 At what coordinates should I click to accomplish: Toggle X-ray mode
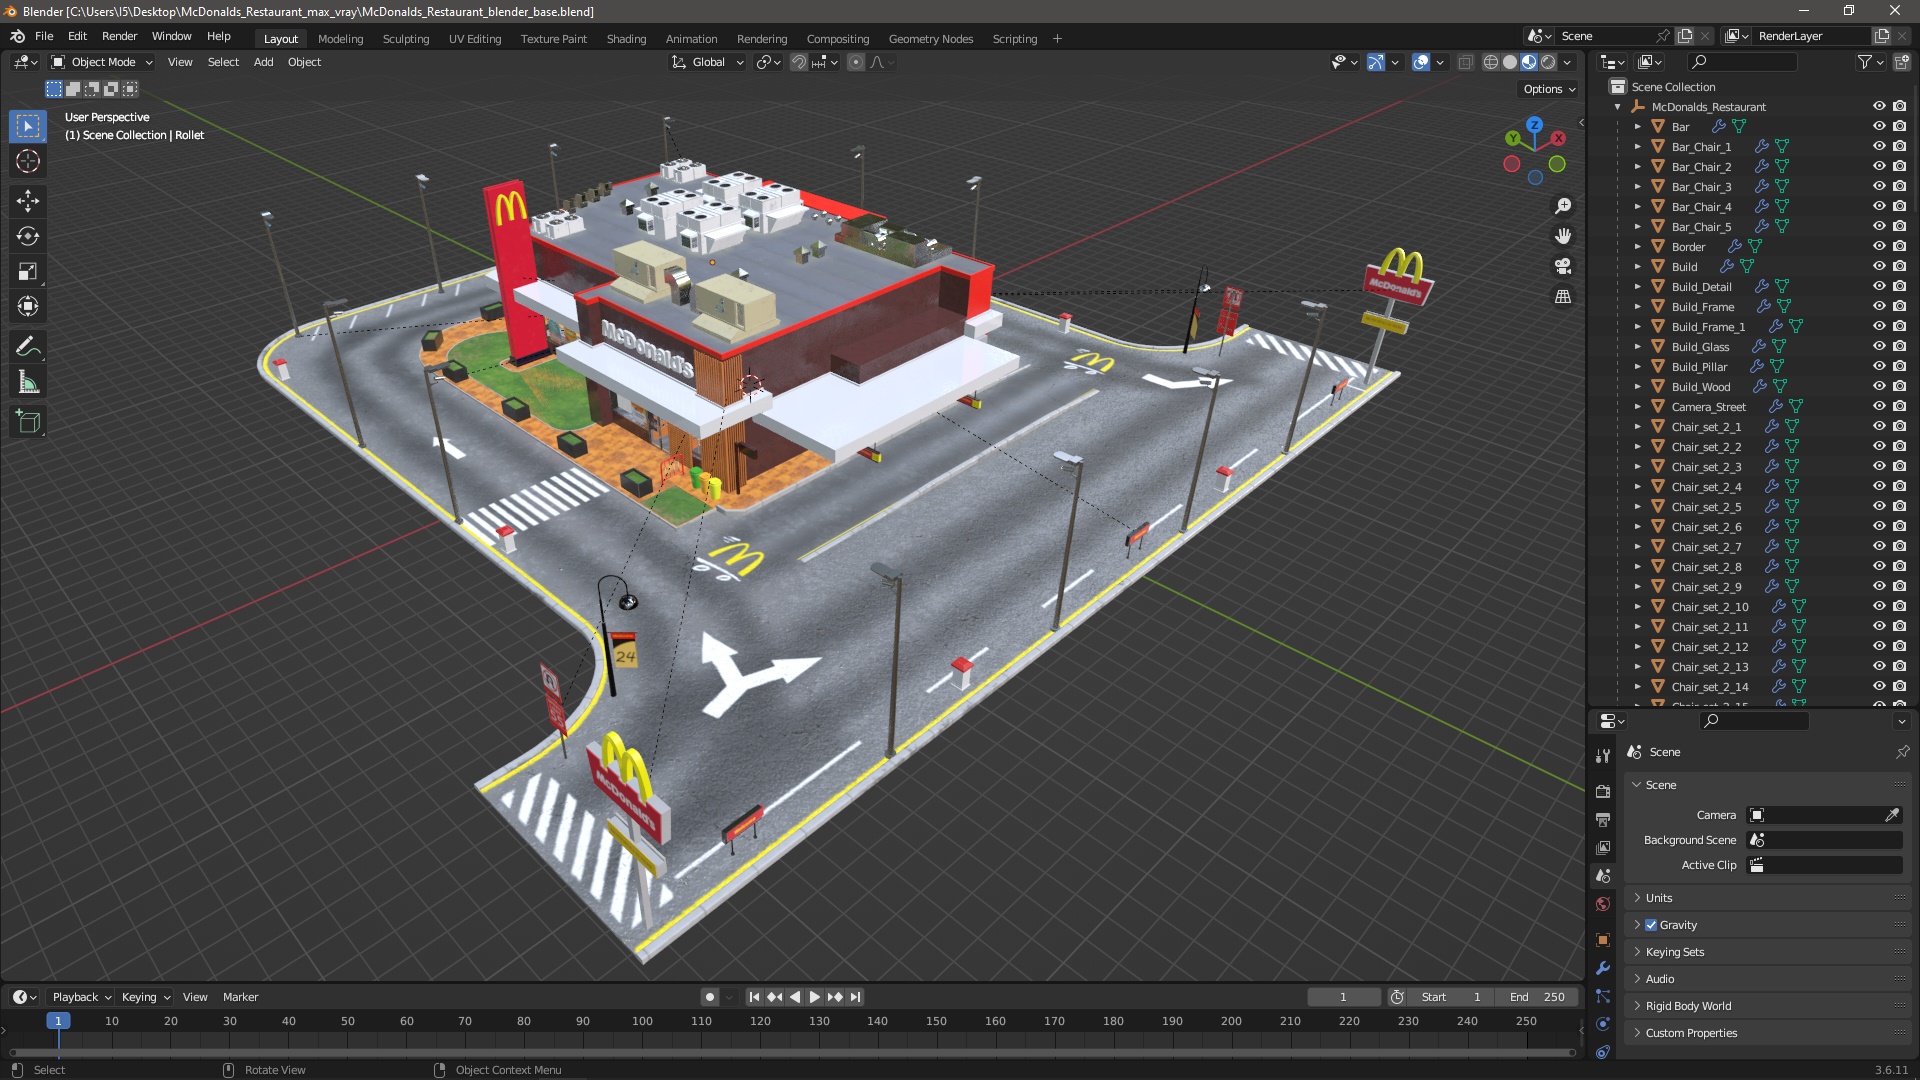tap(1466, 62)
